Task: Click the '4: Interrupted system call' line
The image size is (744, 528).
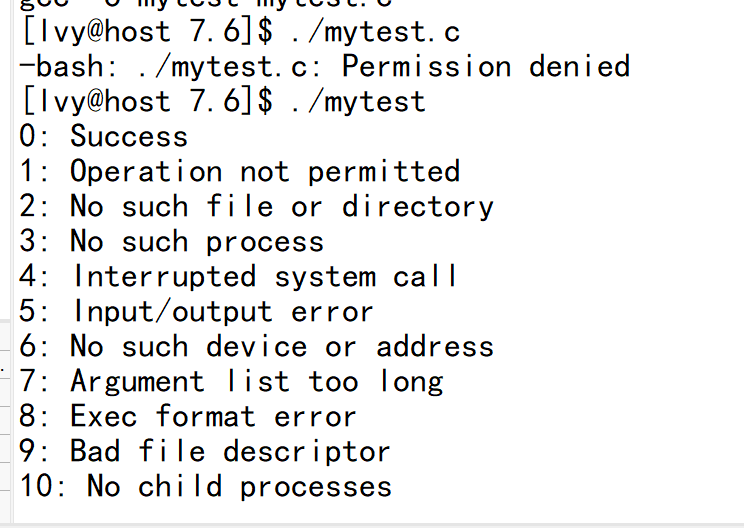Action: coord(238,277)
